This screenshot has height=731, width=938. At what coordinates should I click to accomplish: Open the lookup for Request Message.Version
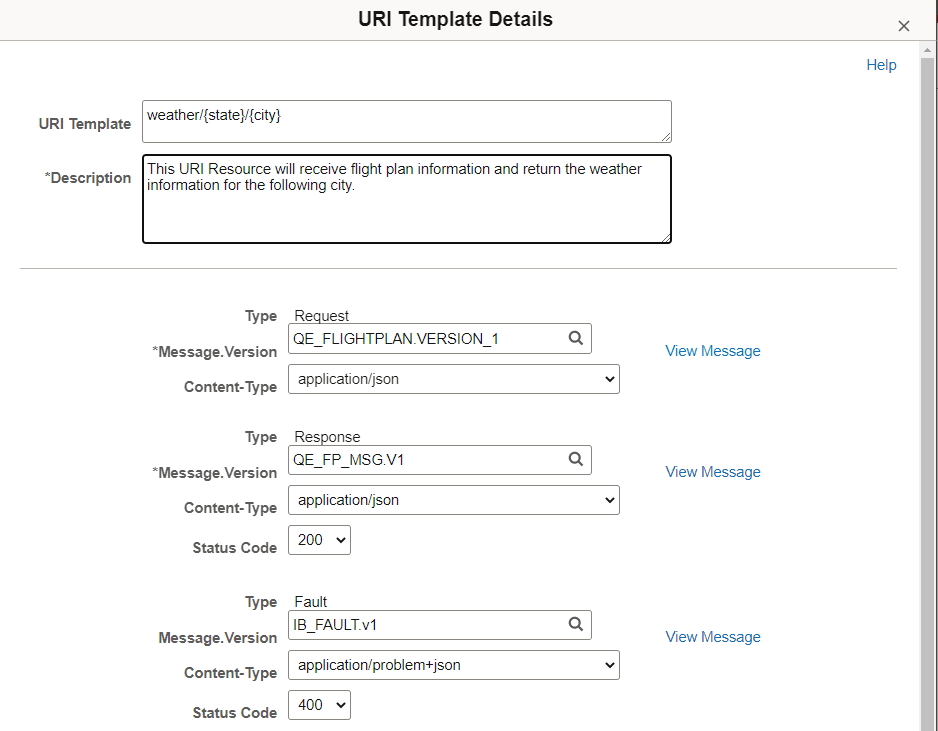pyautogui.click(x=576, y=338)
